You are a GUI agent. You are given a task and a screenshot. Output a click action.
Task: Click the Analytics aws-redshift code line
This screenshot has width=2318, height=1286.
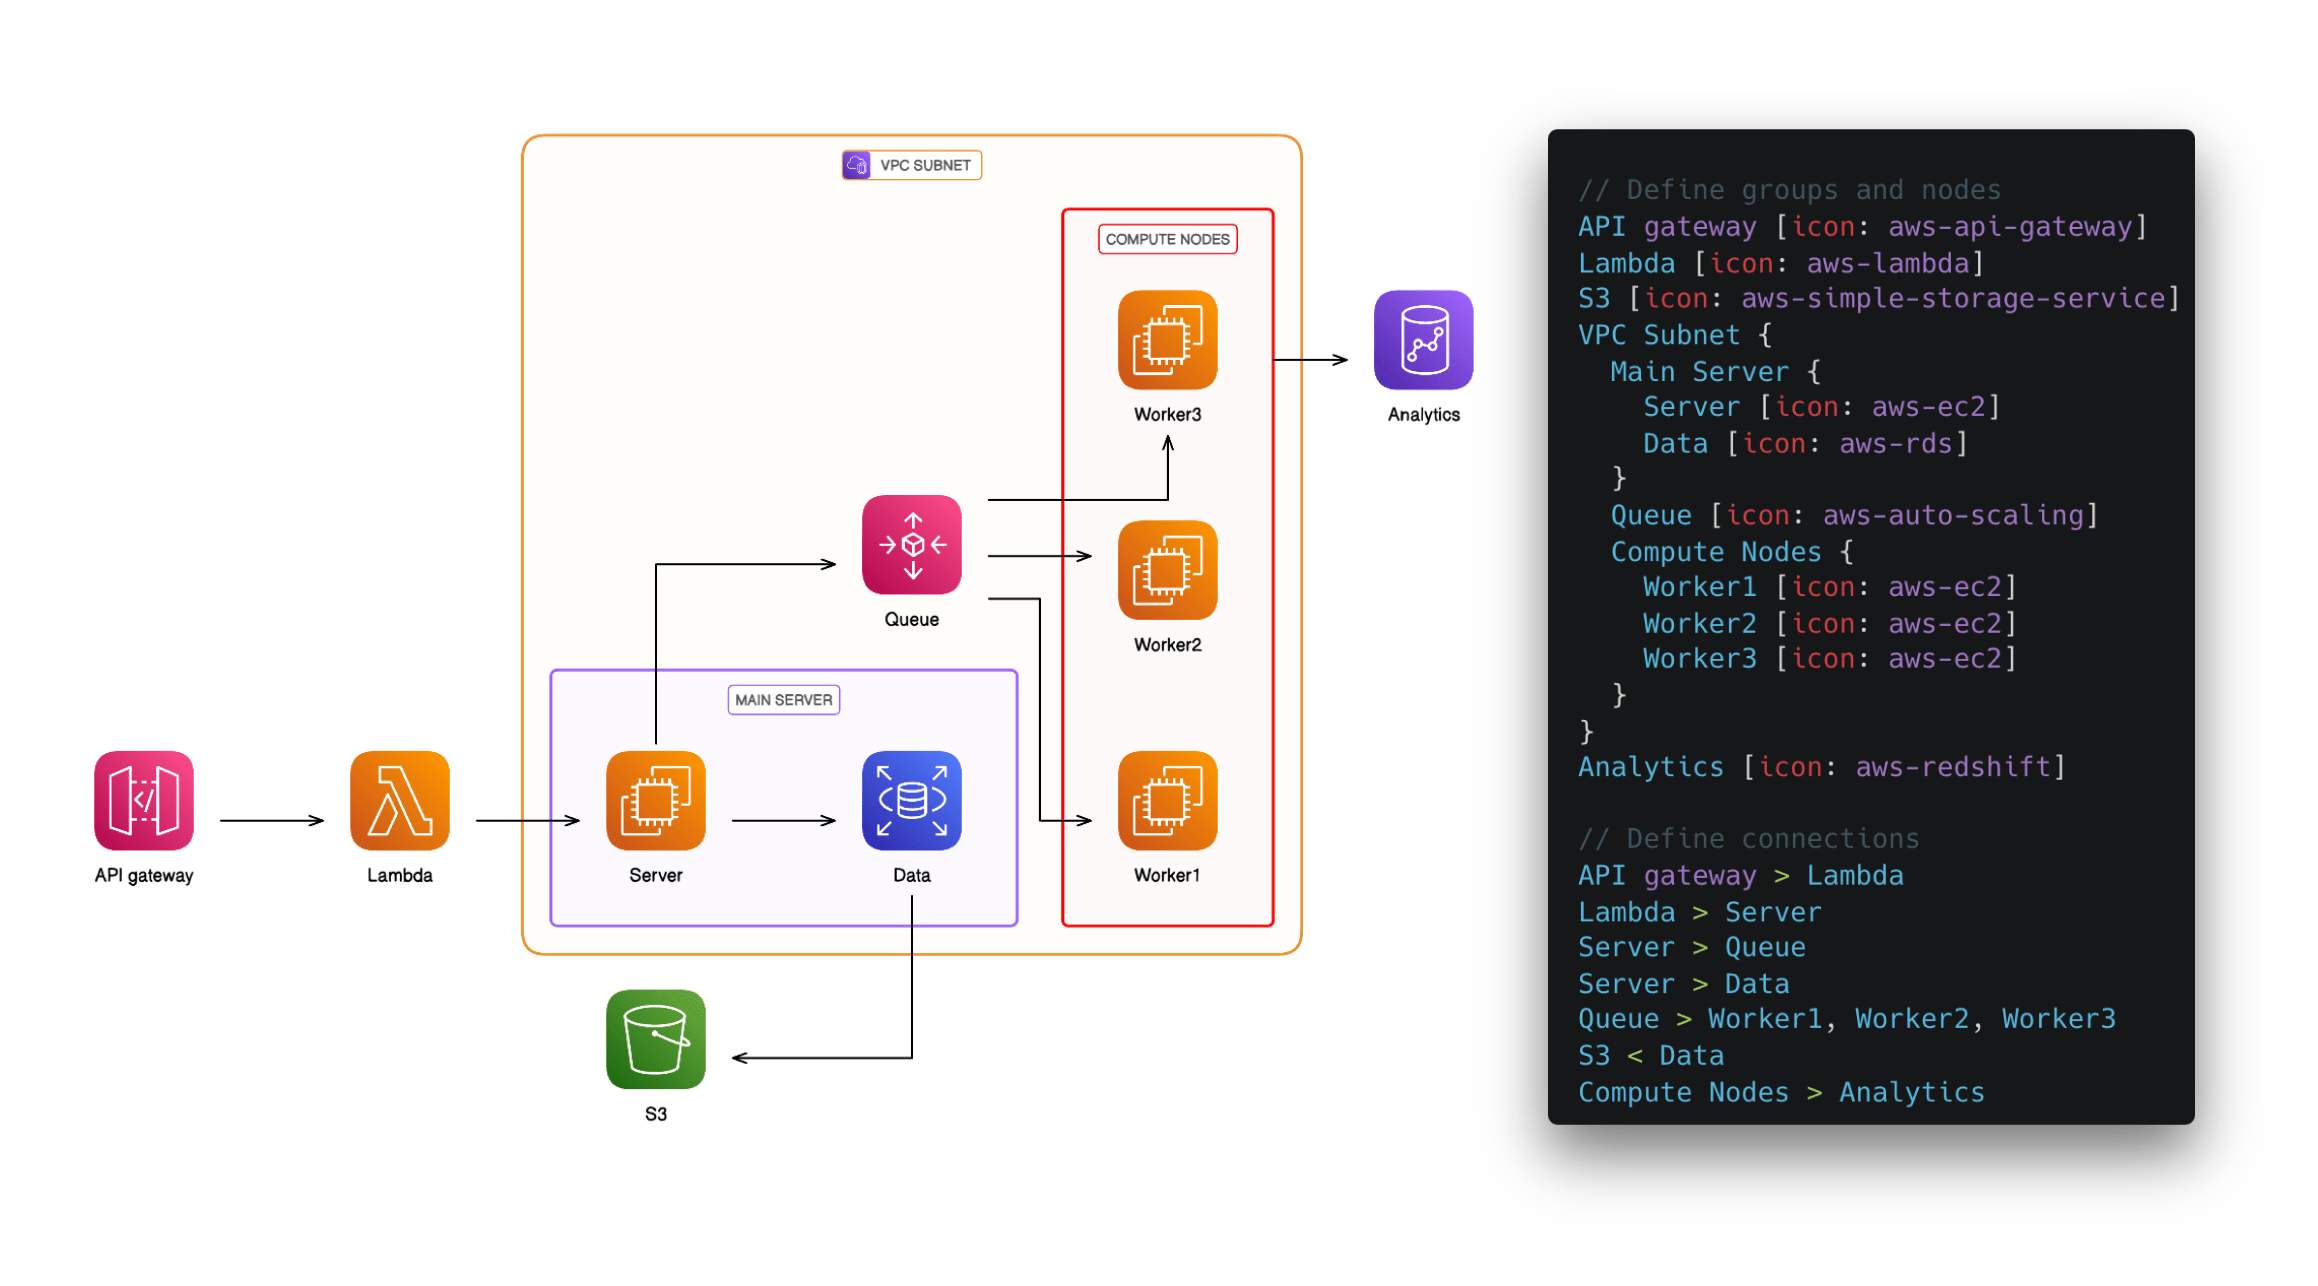pos(1820,767)
